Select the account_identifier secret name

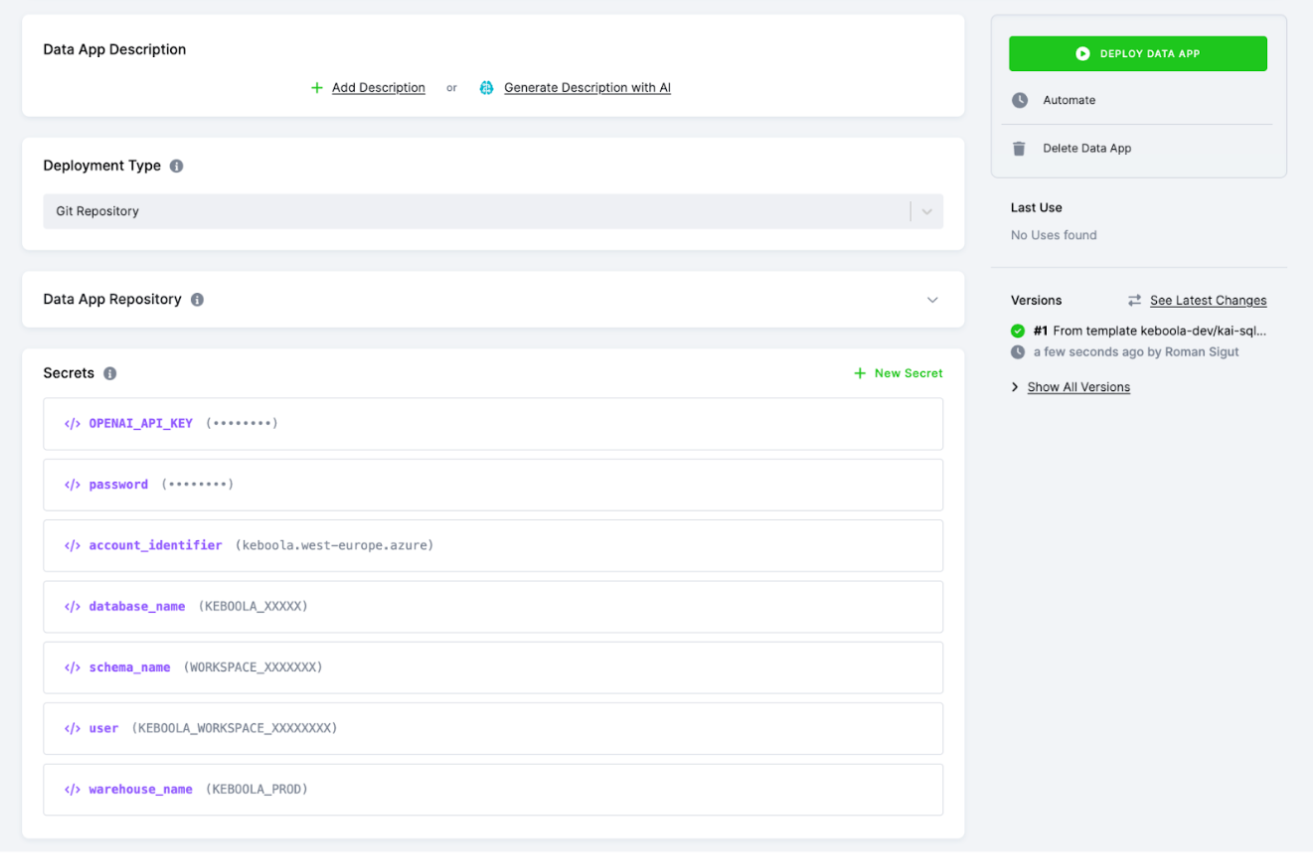point(155,546)
